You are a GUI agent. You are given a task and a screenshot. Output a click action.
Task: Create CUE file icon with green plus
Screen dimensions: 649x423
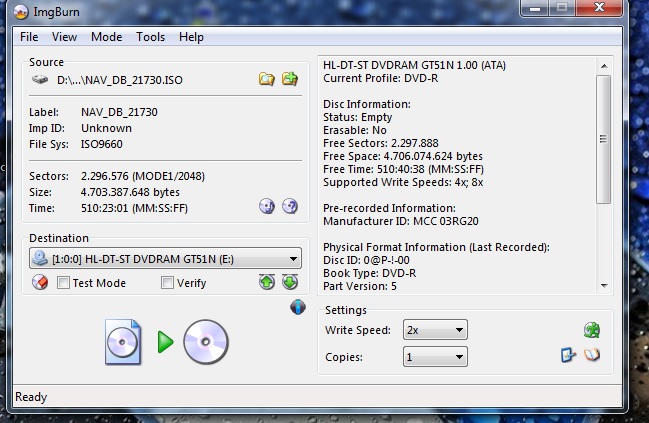[290, 78]
